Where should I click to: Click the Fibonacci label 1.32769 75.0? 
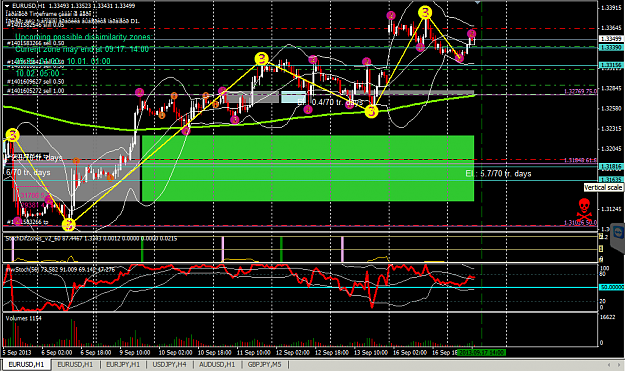click(580, 92)
